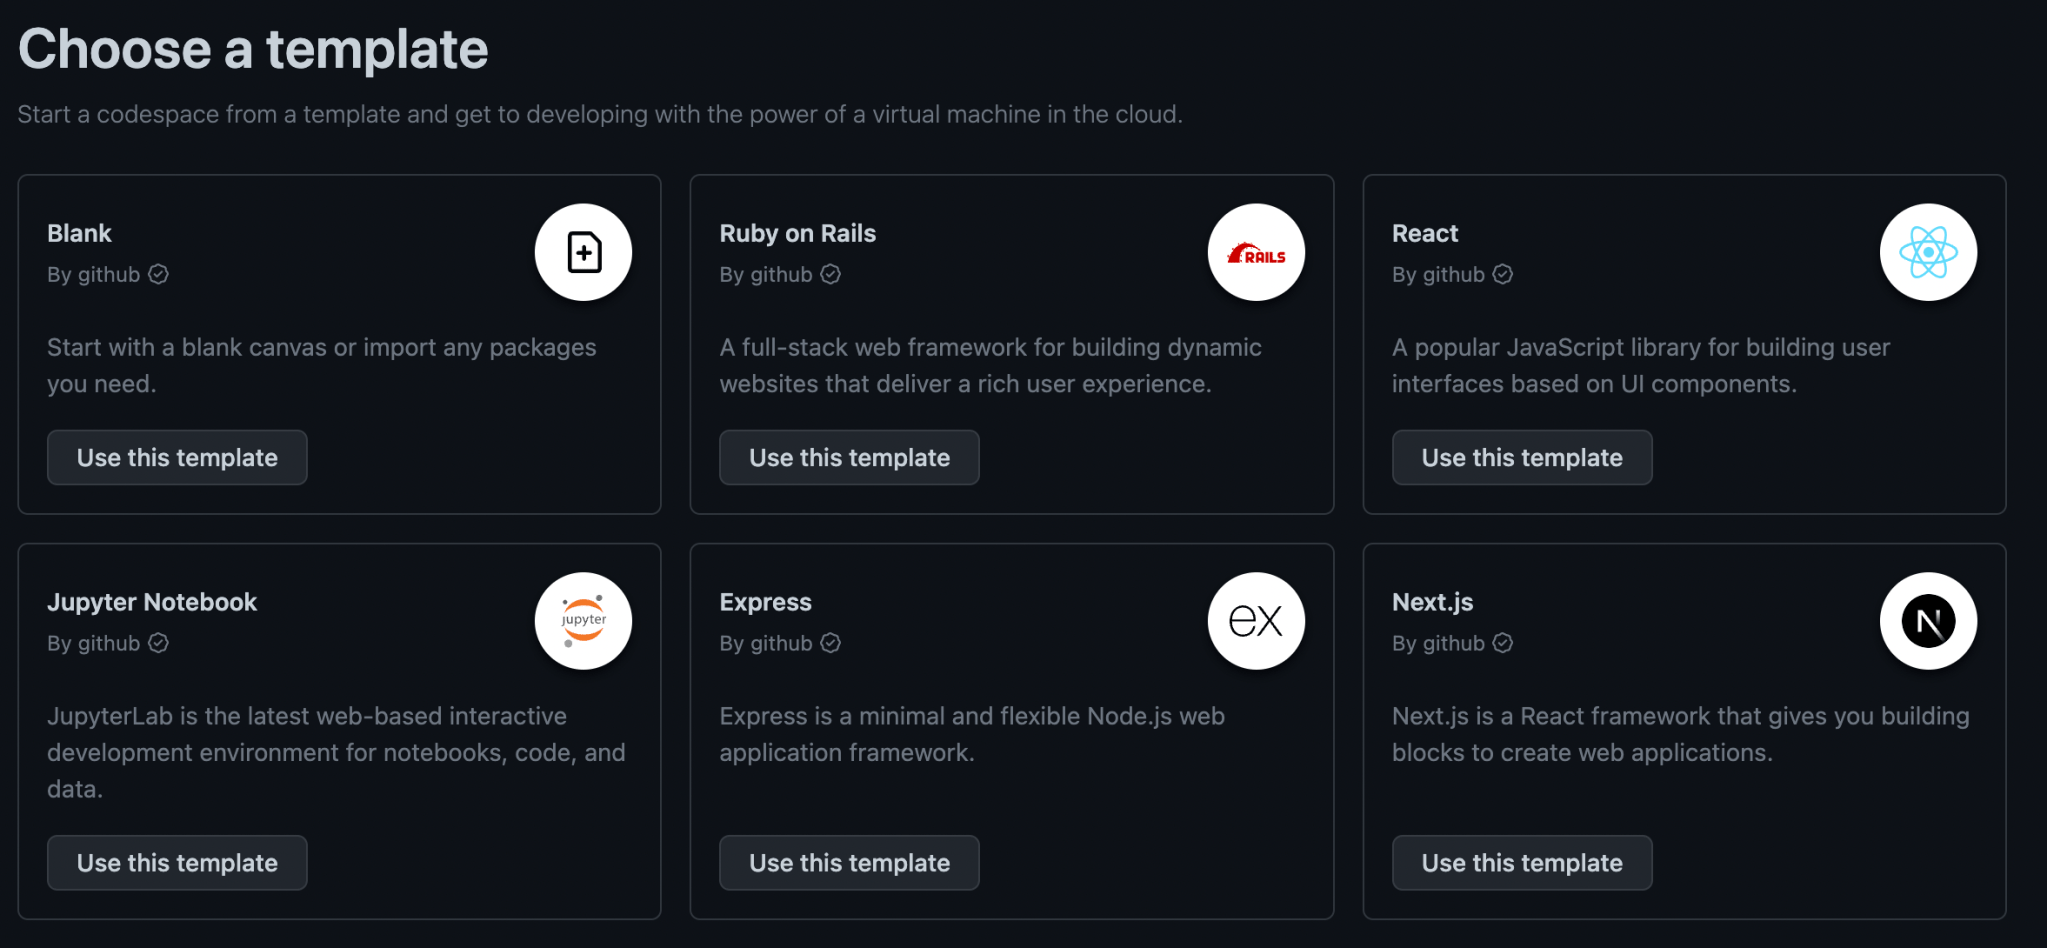2047x948 pixels.
Task: Use the React template
Action: [1521, 457]
